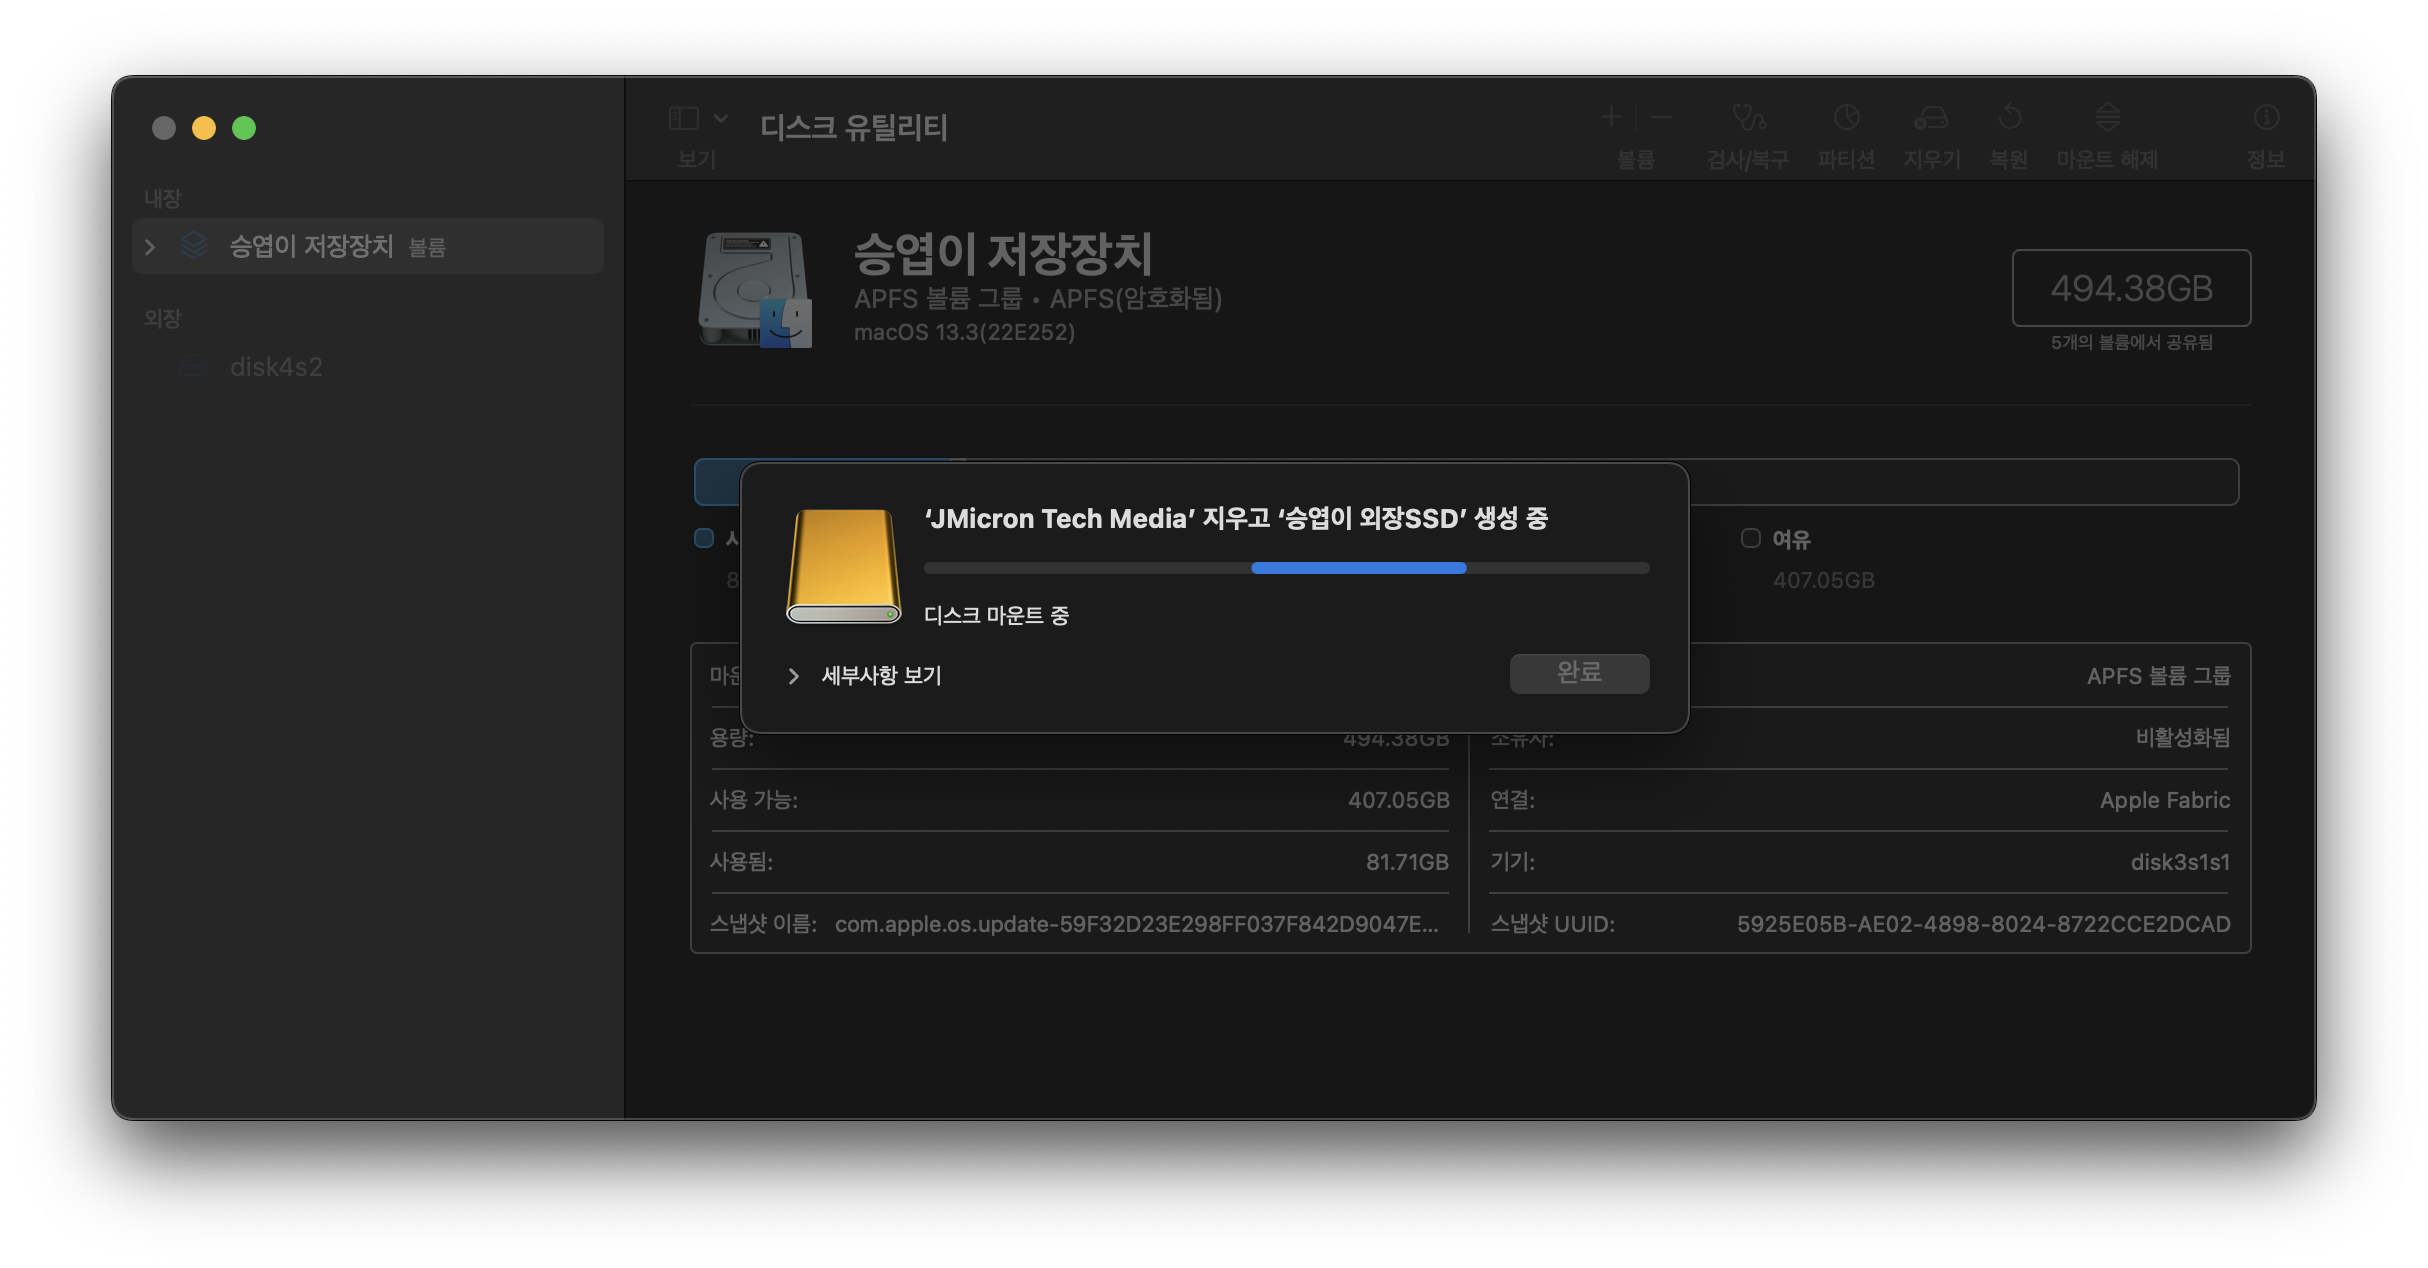Select disk4s2 in the external list
This screenshot has height=1268, width=2428.
tap(276, 367)
